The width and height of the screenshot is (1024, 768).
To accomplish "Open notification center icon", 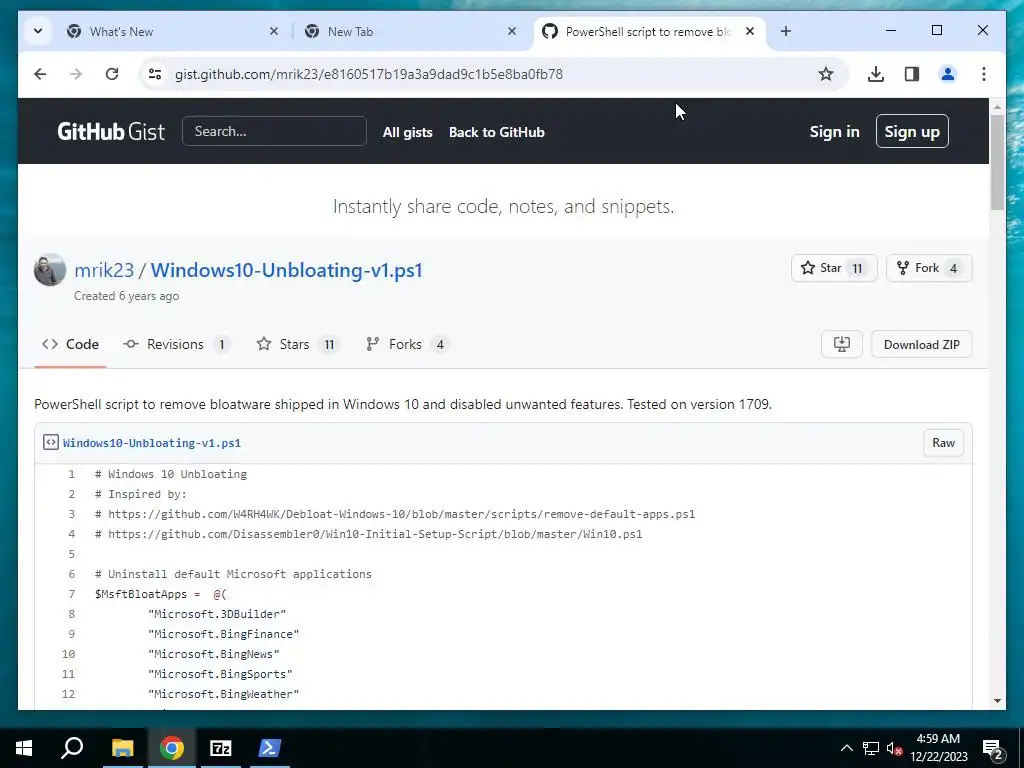I will coord(993,748).
